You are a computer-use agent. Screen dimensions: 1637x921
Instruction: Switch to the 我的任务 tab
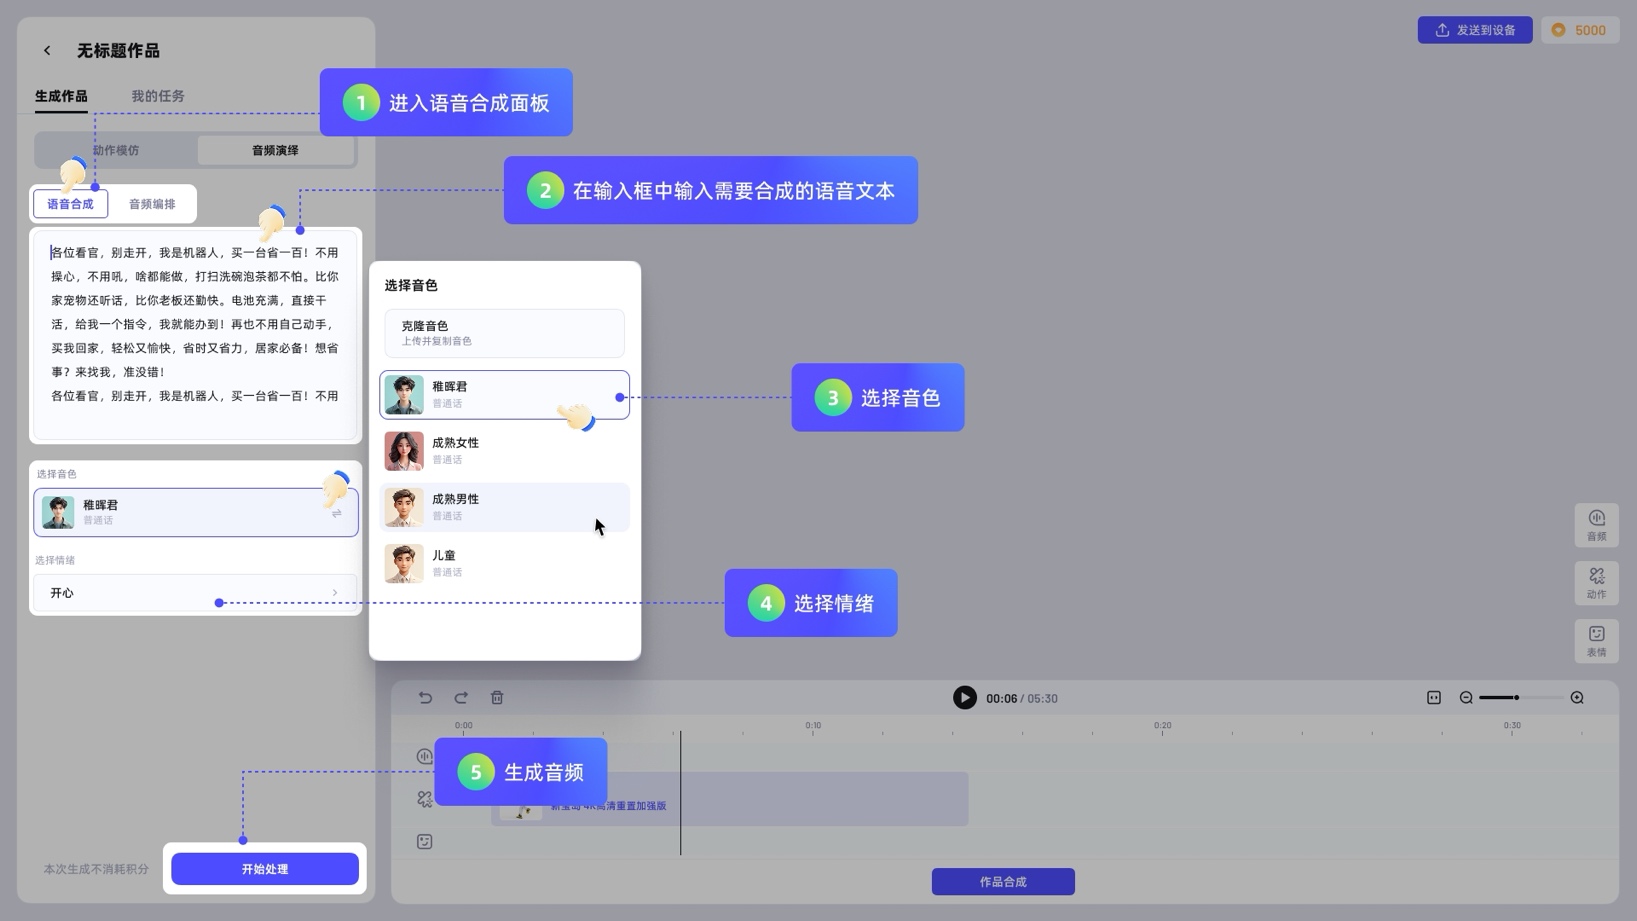(156, 96)
